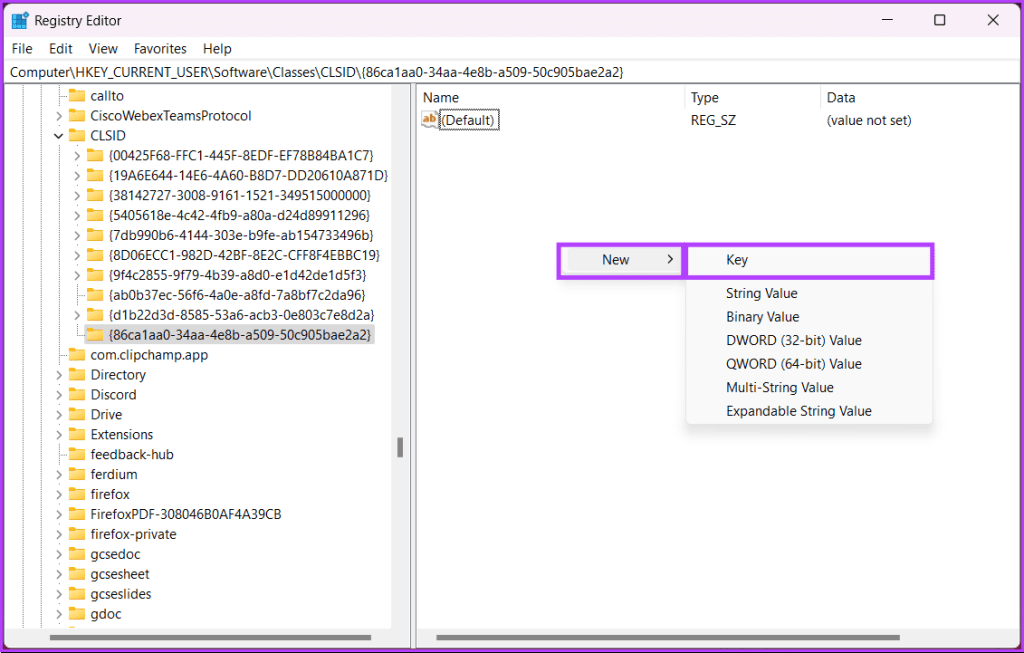
Task: Click the firefox folder icon
Action: pyautogui.click(x=77, y=494)
